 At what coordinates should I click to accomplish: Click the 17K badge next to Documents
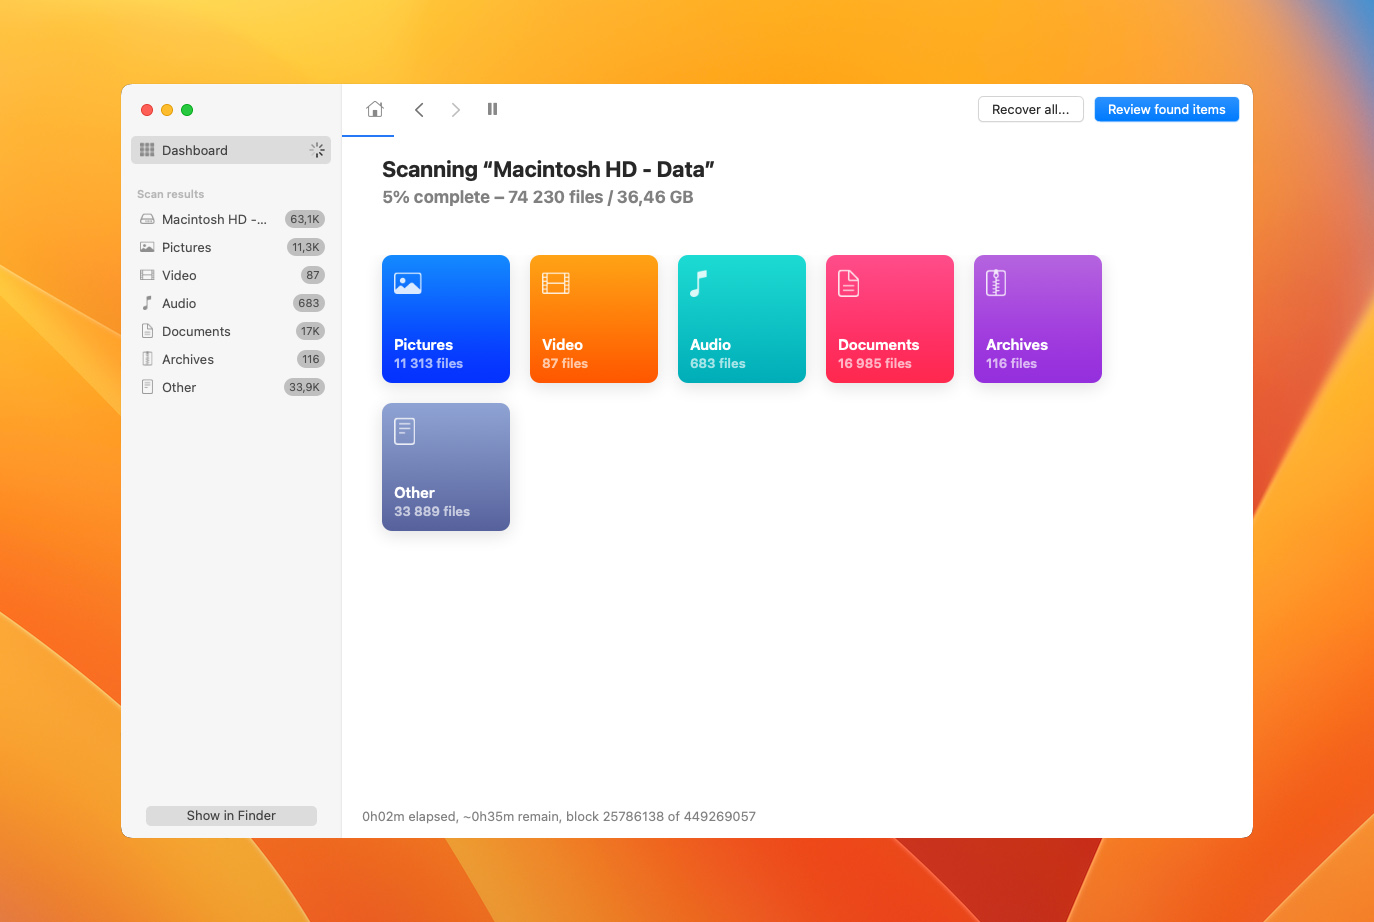click(x=310, y=331)
